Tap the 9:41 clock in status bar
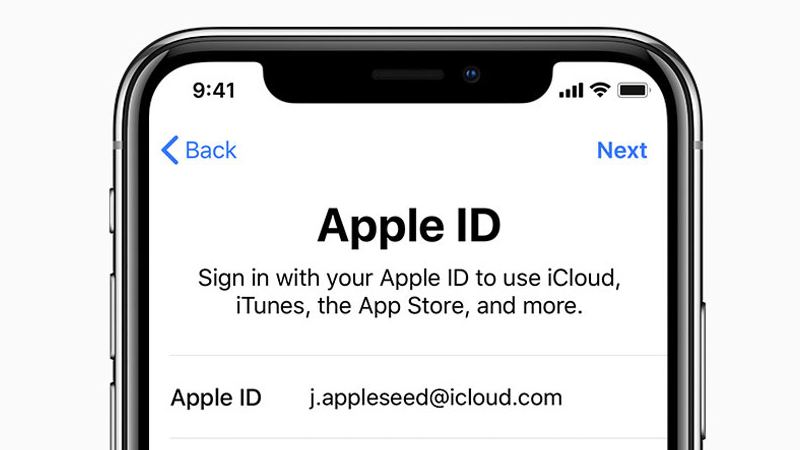 click(214, 91)
